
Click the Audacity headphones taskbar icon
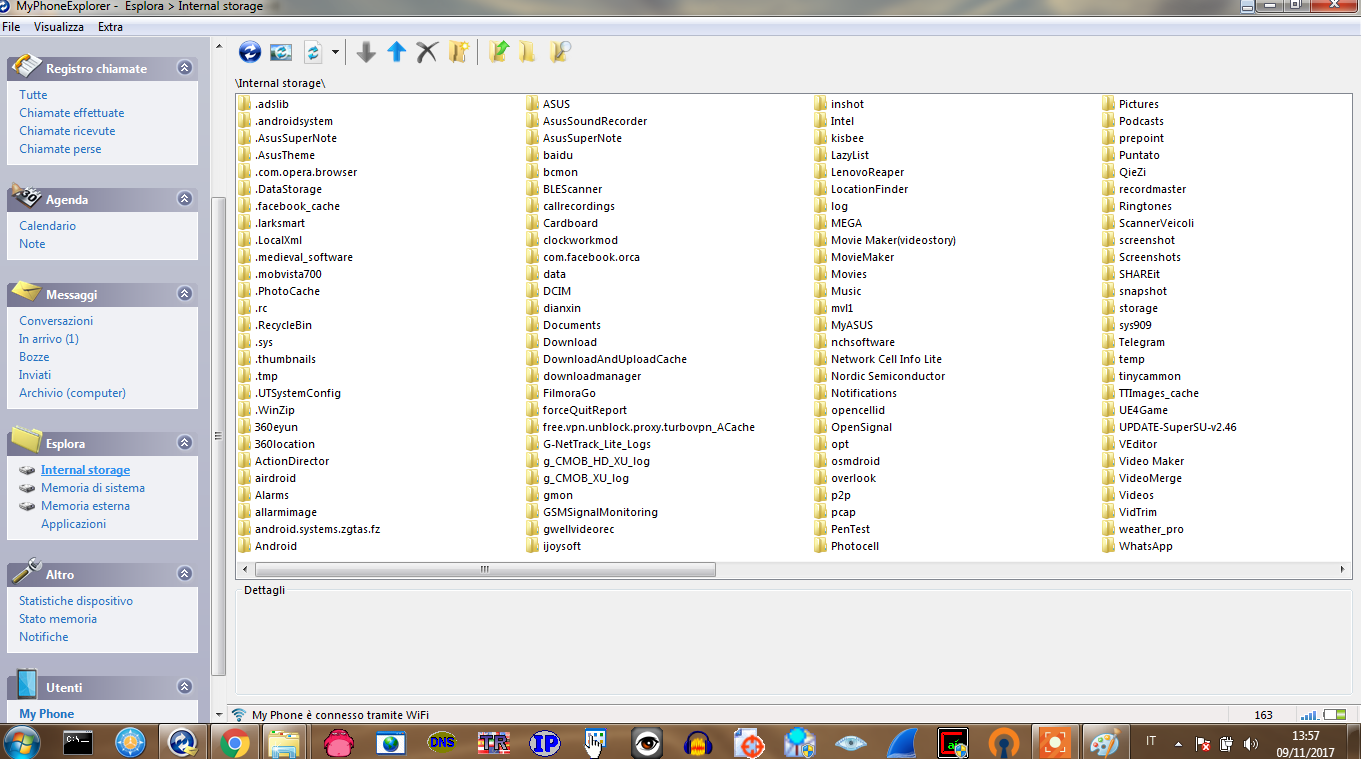pyautogui.click(x=697, y=743)
